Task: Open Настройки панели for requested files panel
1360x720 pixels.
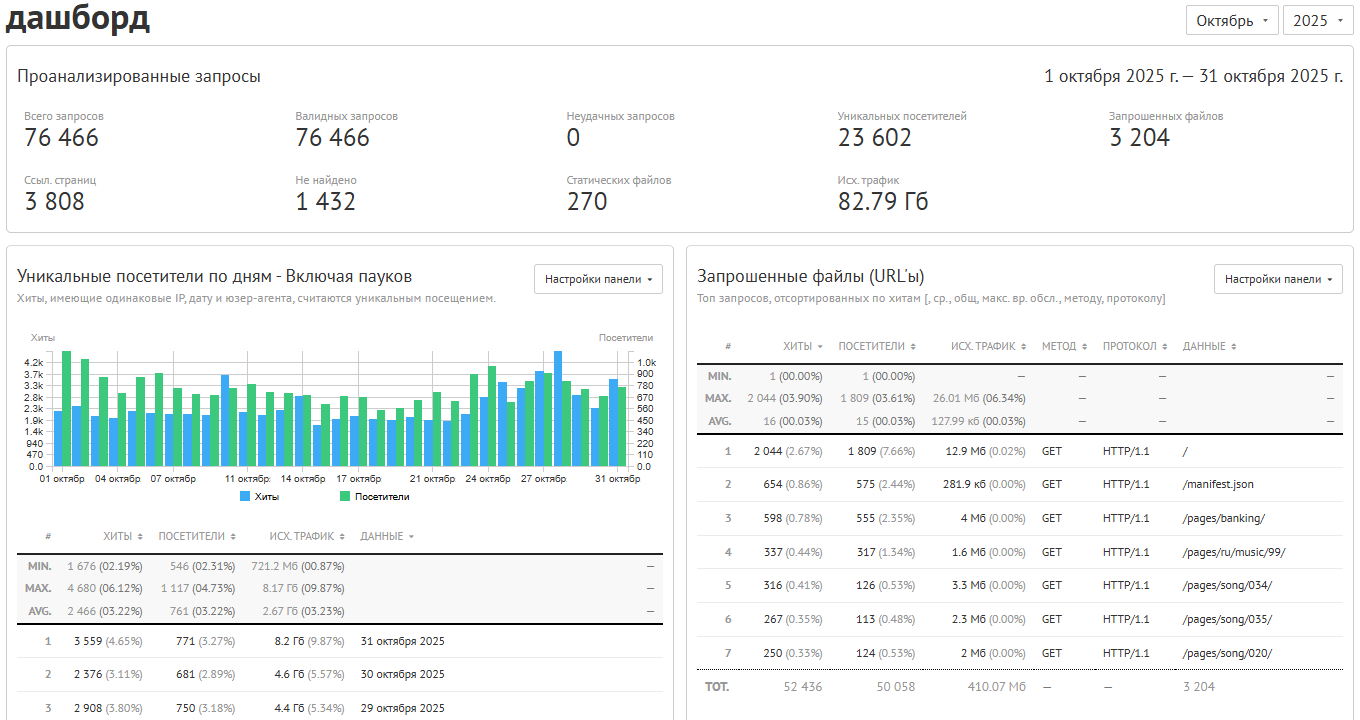Action: [x=1278, y=279]
